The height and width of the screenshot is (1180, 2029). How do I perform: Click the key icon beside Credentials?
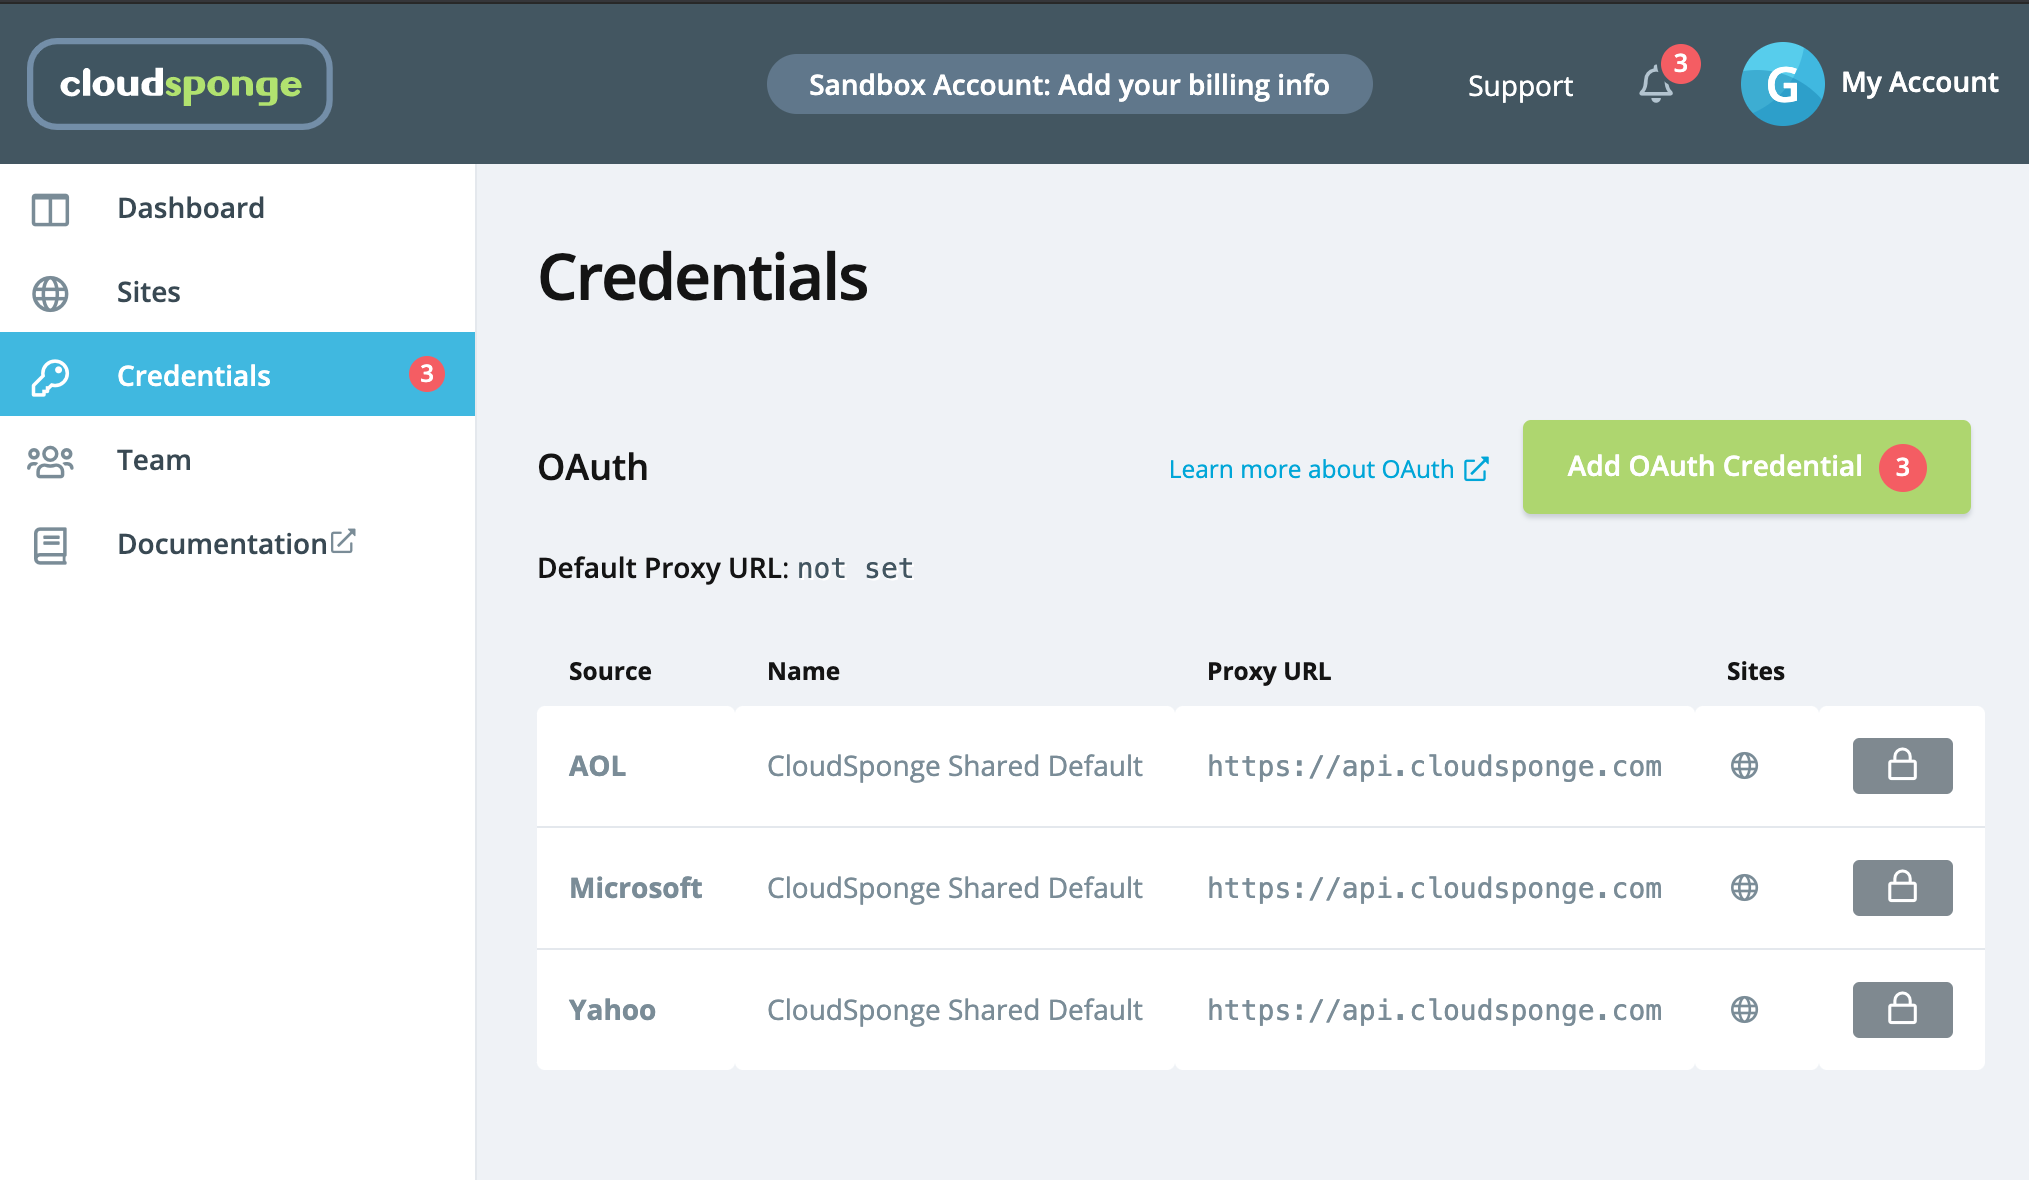[x=49, y=375]
